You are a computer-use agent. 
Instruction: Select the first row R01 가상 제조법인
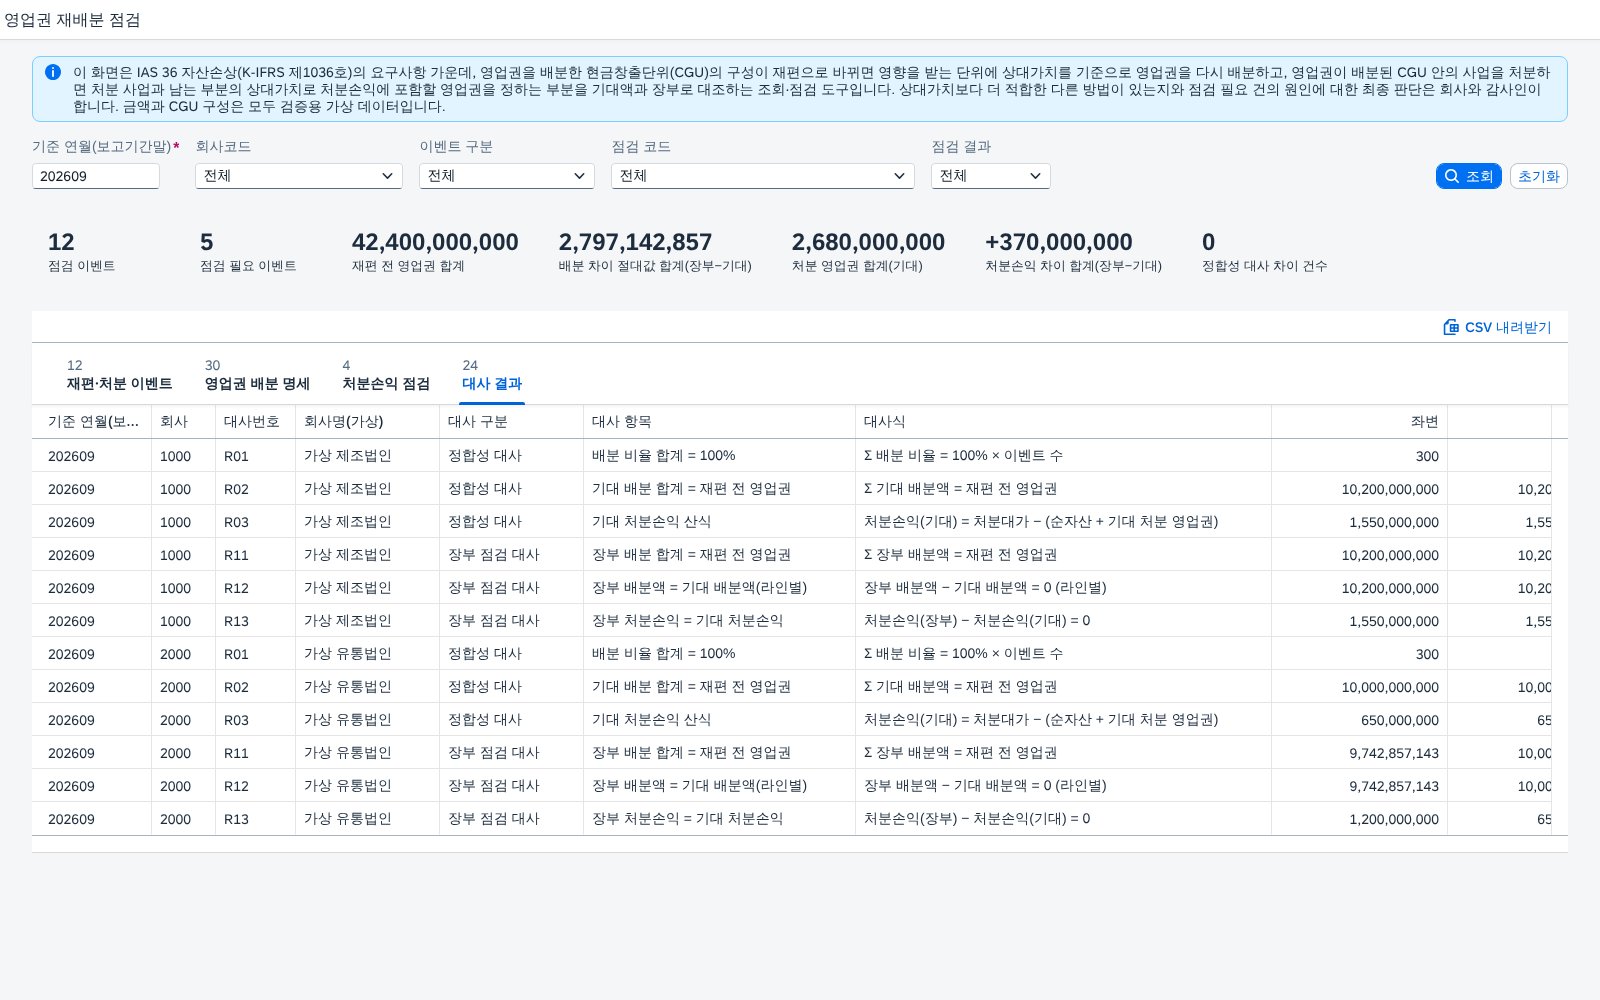point(792,456)
